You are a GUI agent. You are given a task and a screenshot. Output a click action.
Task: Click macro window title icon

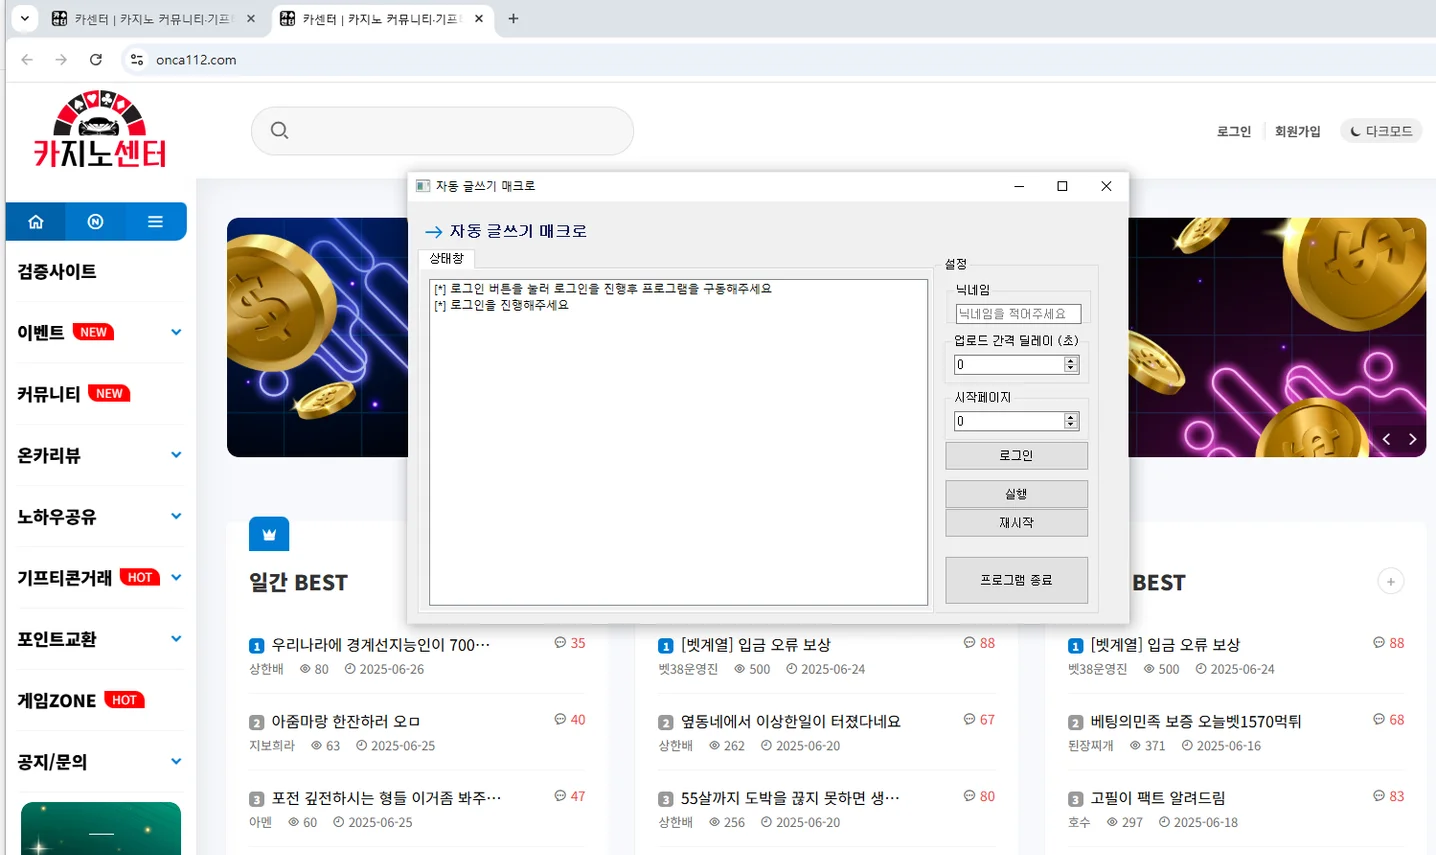[423, 186]
